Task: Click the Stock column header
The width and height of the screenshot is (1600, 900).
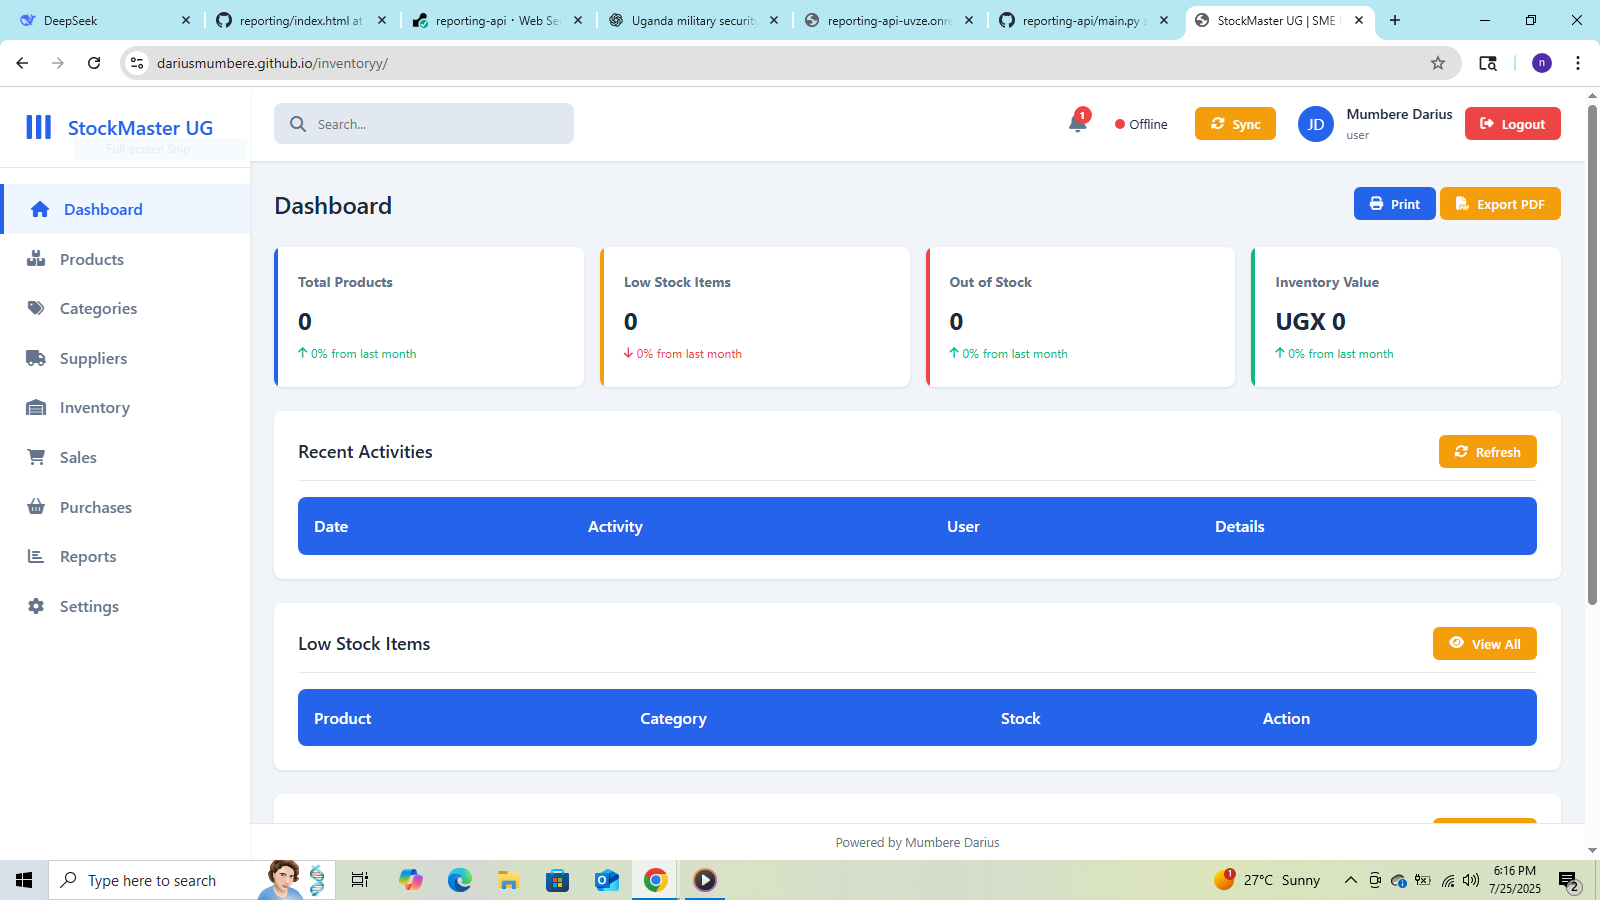Action: (x=1020, y=718)
